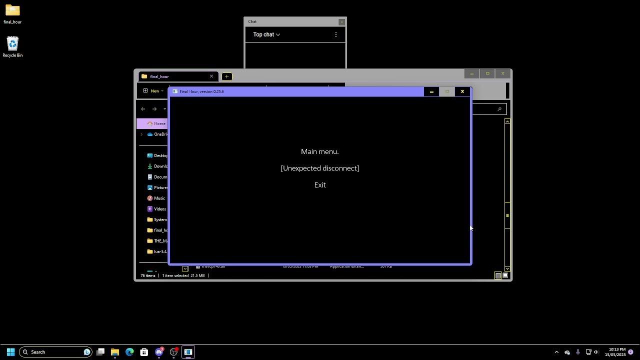Click the Explorer vertical scrollbar thumb
This screenshot has width=640, height=360.
click(507, 216)
